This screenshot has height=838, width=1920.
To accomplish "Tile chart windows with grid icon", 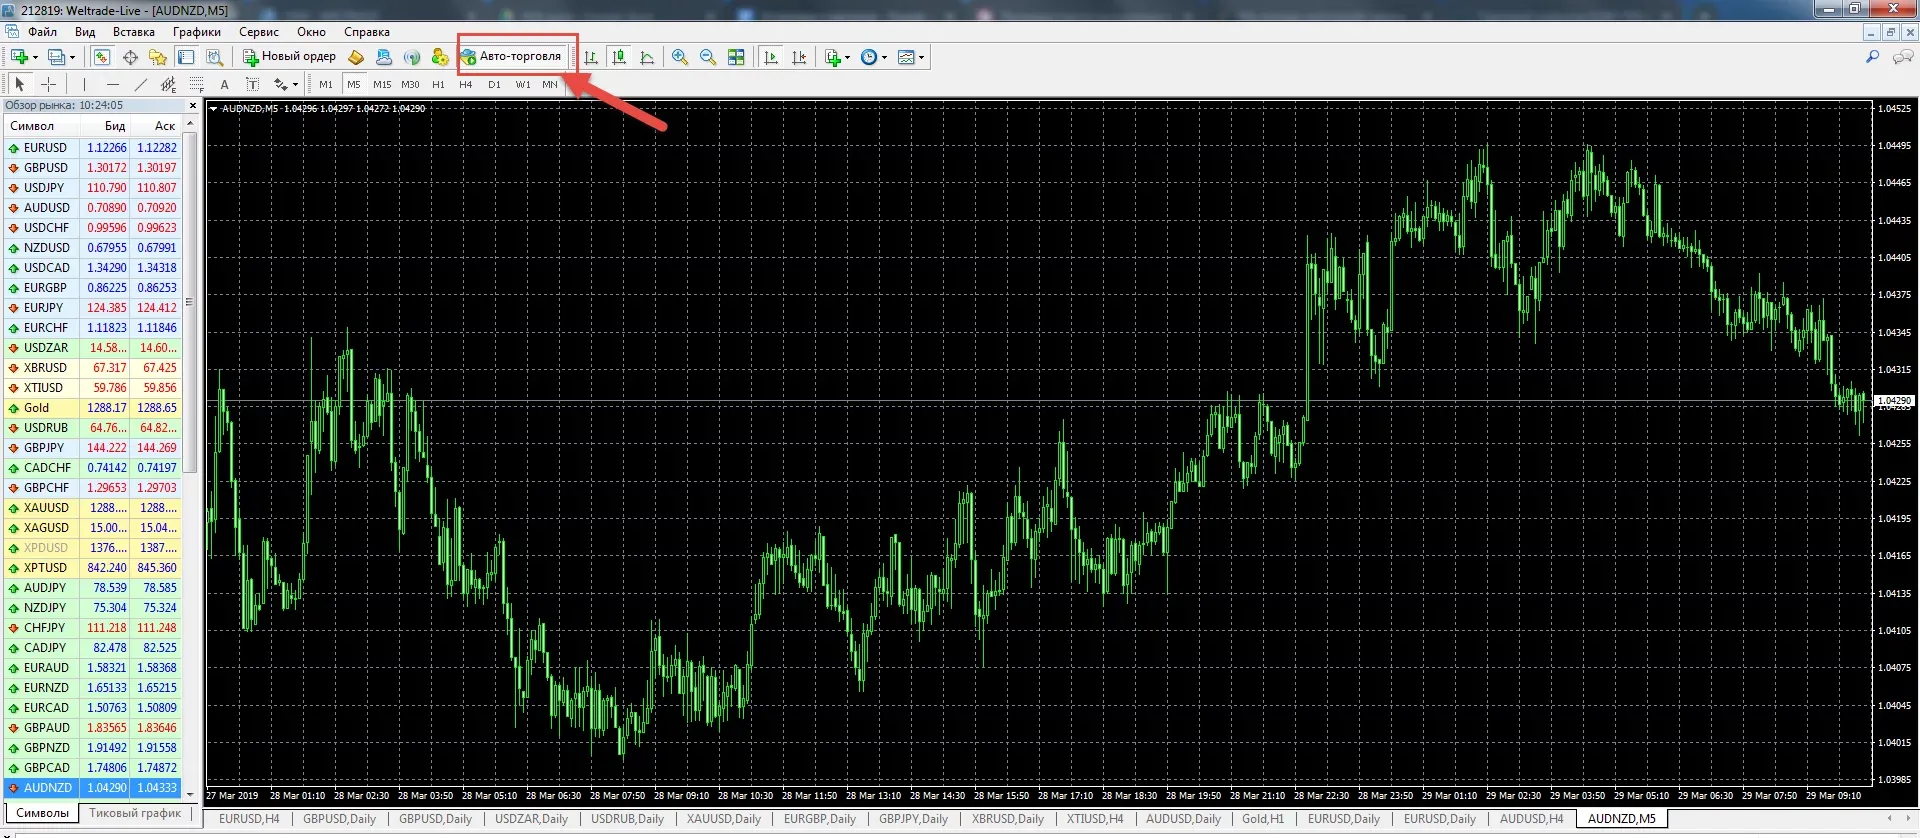I will [736, 57].
